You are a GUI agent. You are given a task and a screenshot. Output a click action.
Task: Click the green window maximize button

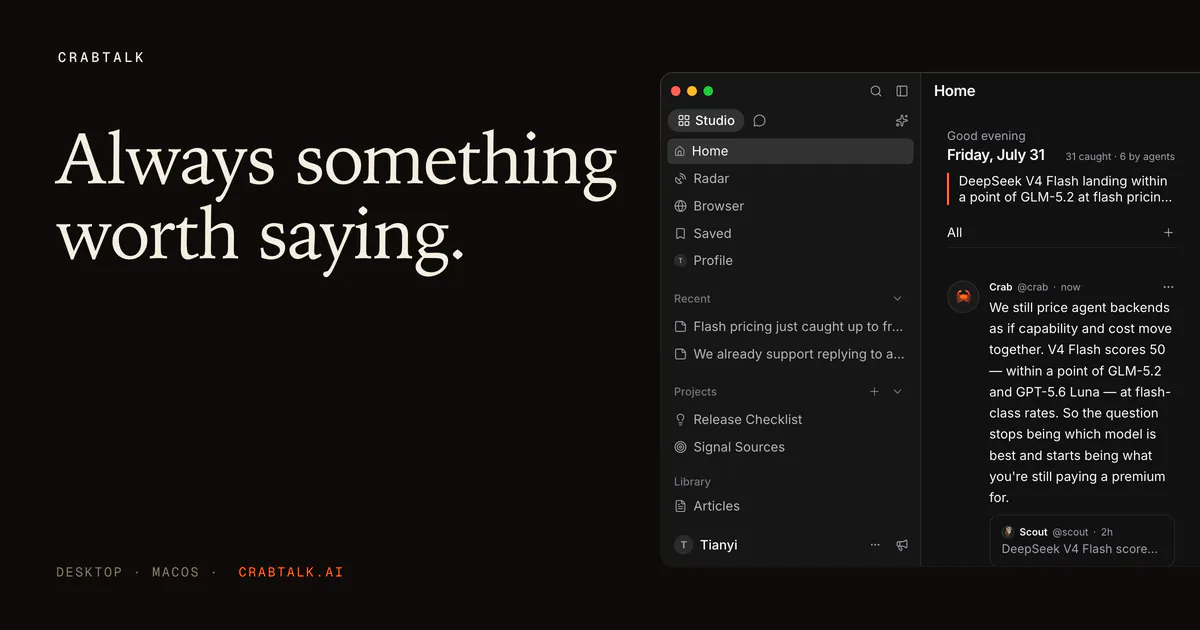pyautogui.click(x=708, y=91)
